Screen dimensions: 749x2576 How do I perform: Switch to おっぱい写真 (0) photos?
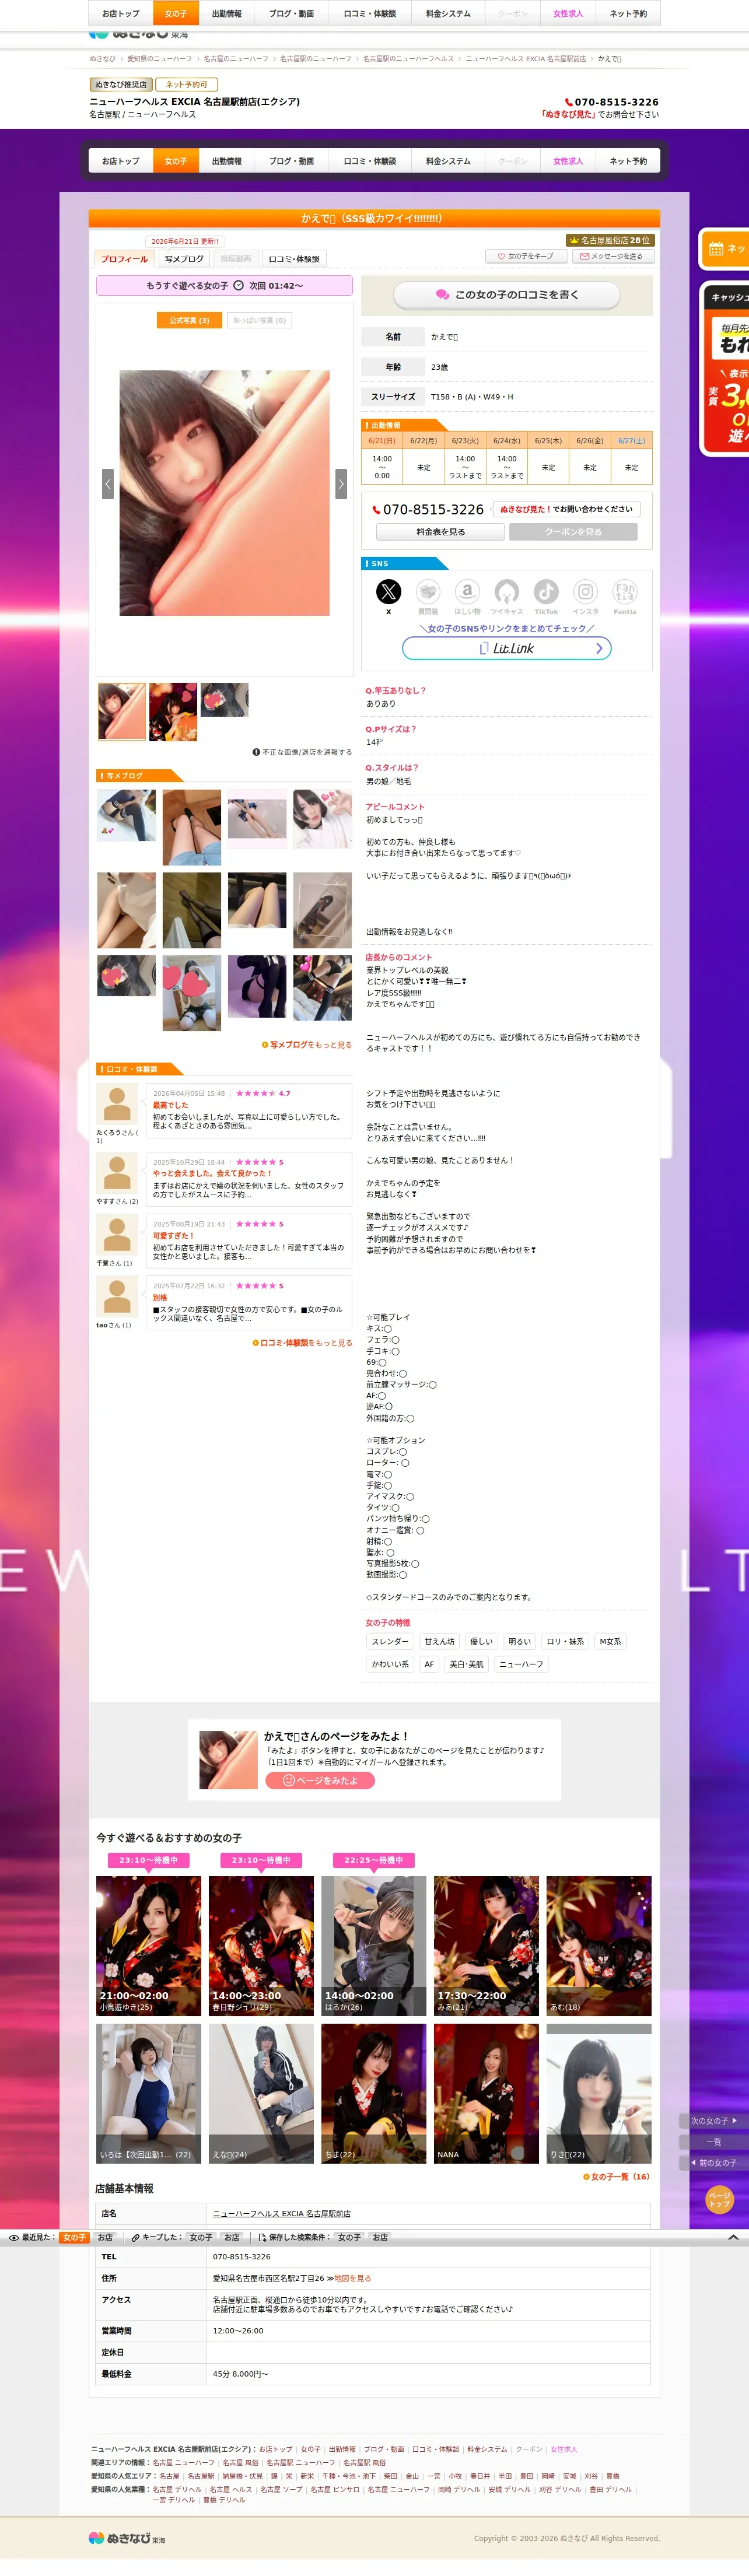coord(260,320)
